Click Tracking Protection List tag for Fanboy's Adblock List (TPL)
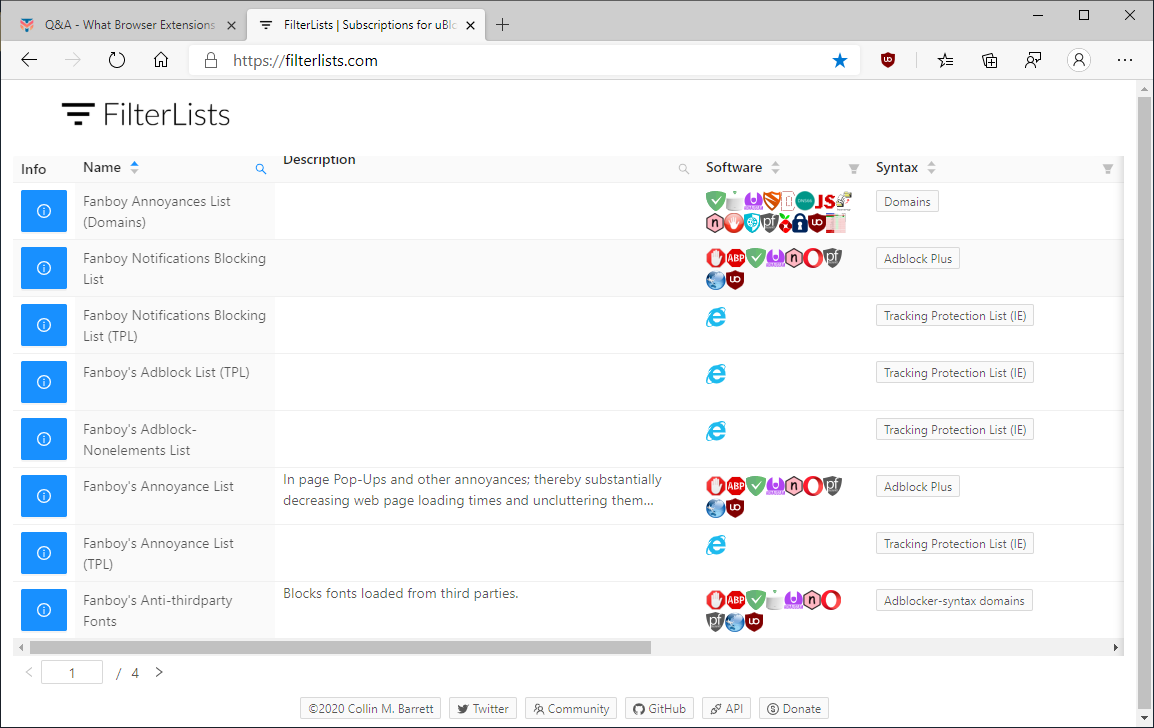 tap(955, 372)
